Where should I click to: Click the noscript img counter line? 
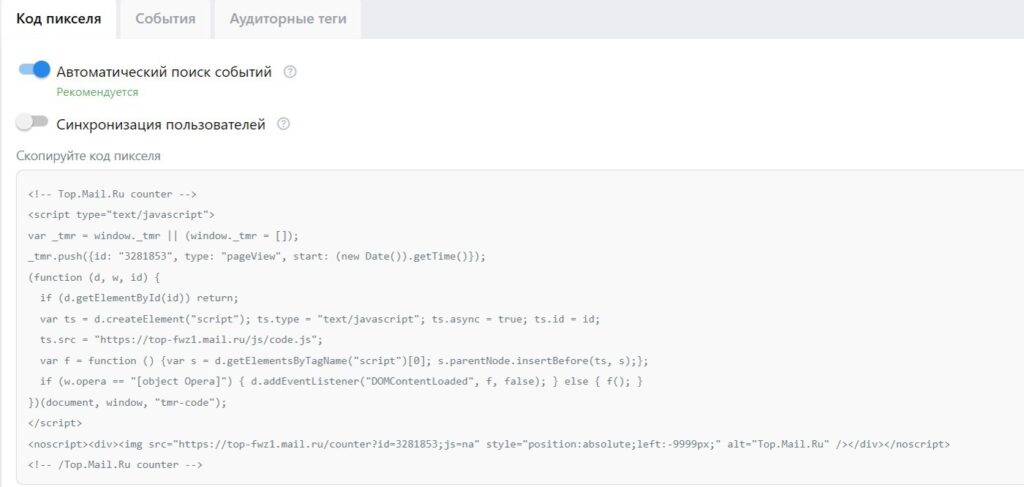pyautogui.click(x=488, y=443)
